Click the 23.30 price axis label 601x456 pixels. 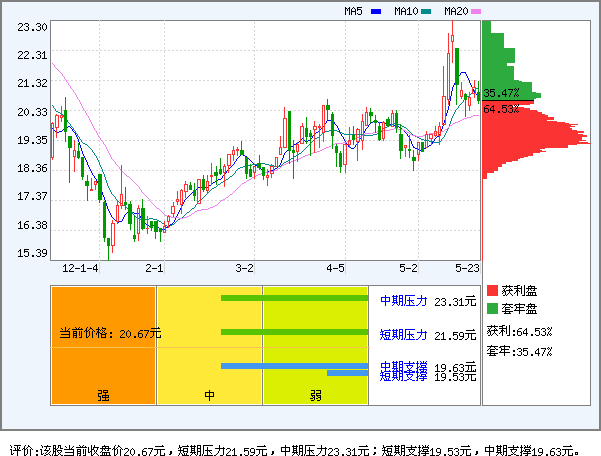coord(32,27)
